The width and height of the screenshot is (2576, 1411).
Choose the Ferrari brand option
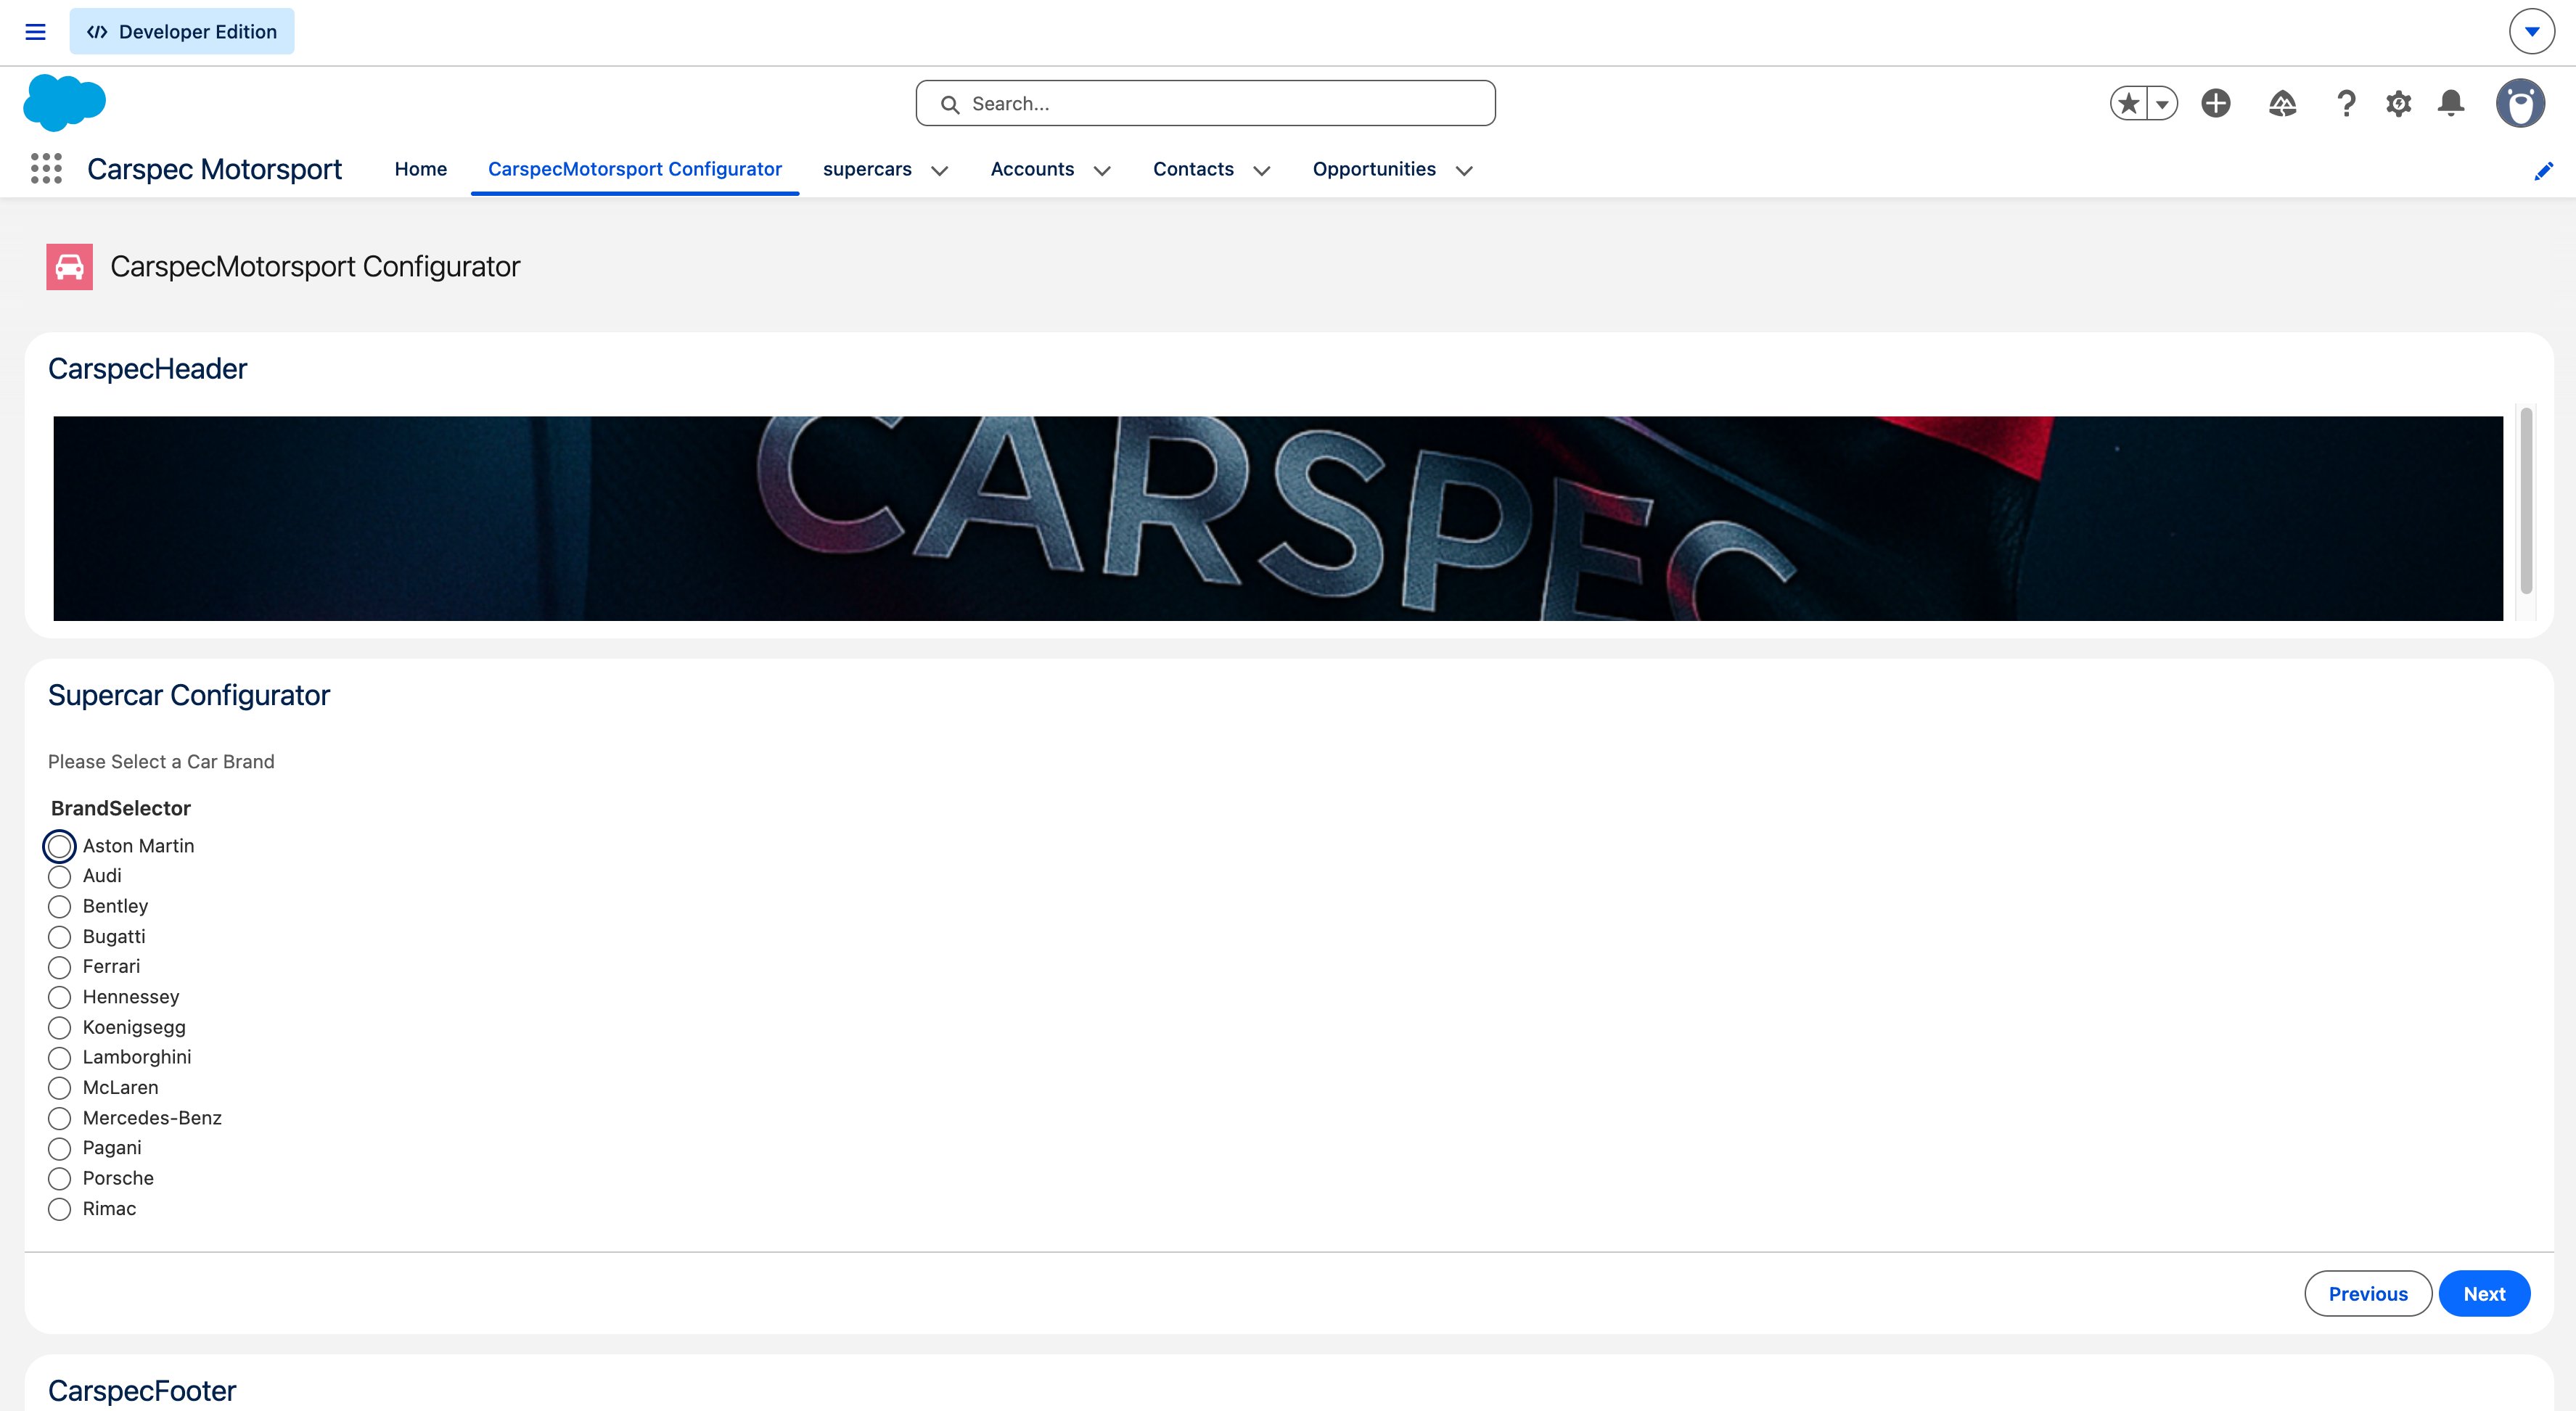[x=60, y=967]
